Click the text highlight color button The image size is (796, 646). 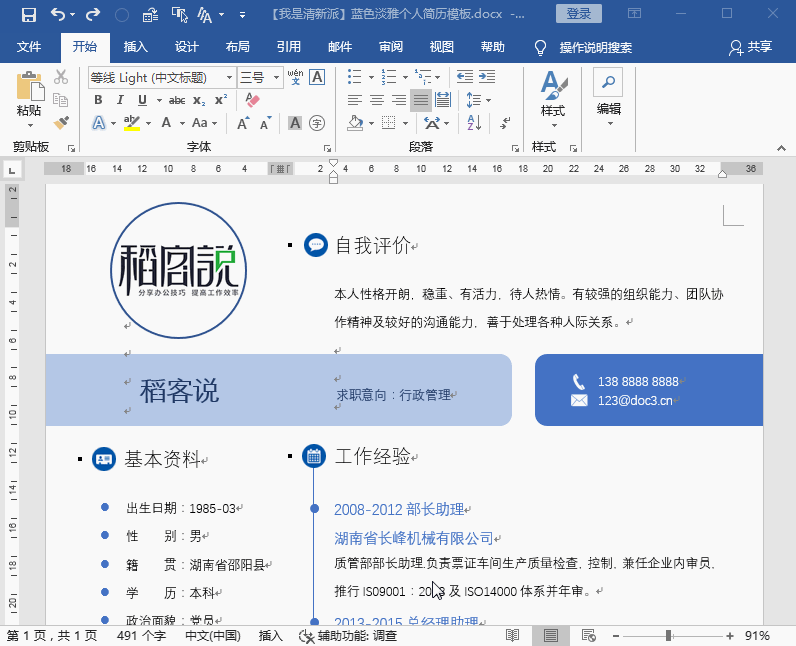(132, 123)
